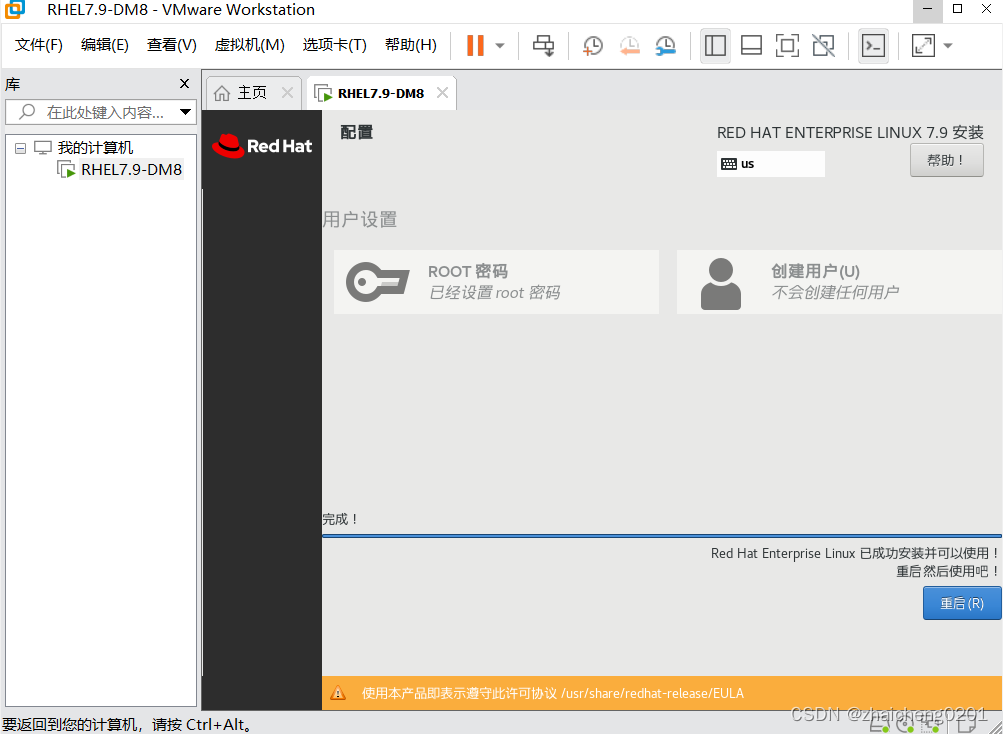Viewport: 1003px width, 734px height.
Task: Select 我的计算机 in the library tree
Action: tap(95, 148)
